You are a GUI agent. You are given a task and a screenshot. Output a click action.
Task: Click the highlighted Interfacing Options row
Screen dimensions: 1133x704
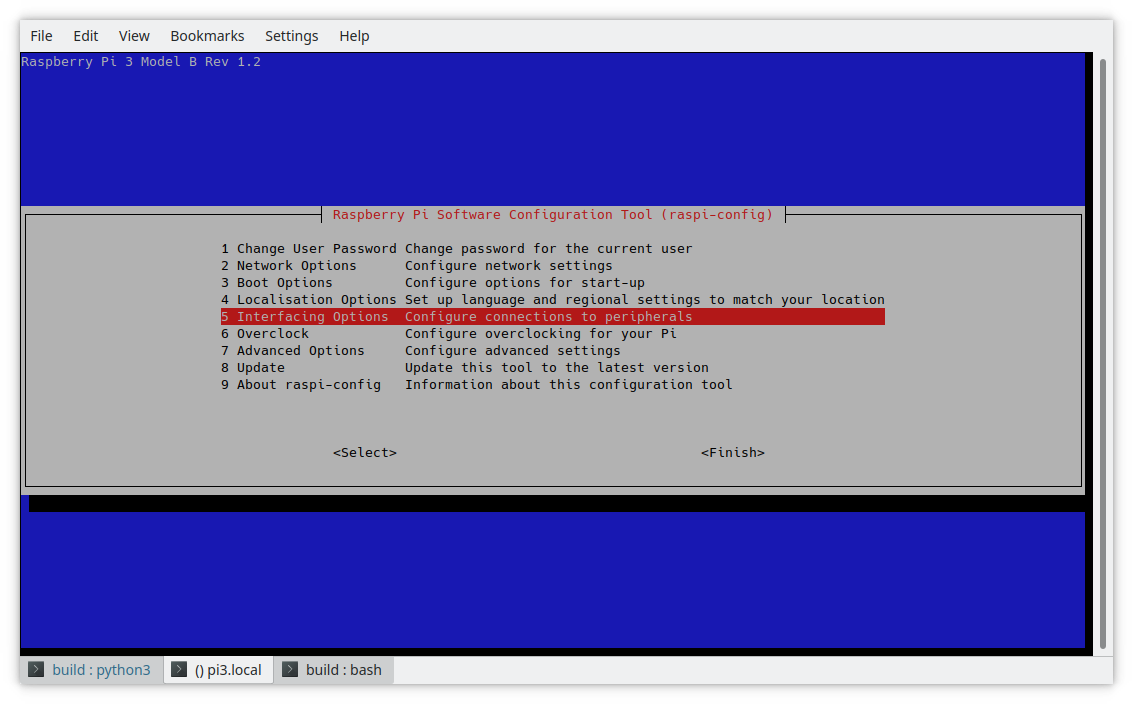pos(552,317)
